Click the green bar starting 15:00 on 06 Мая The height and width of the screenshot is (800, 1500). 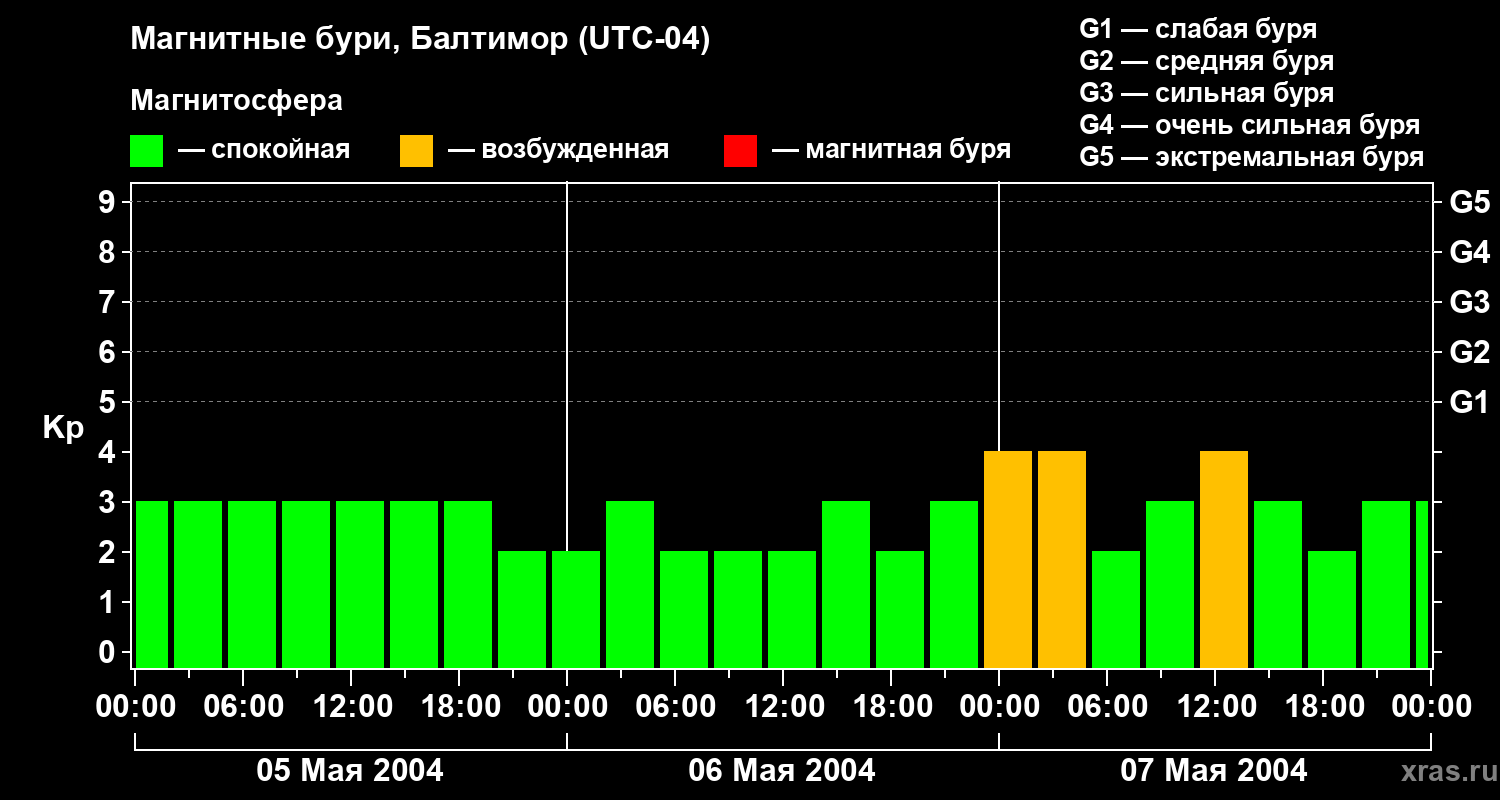[x=846, y=585]
